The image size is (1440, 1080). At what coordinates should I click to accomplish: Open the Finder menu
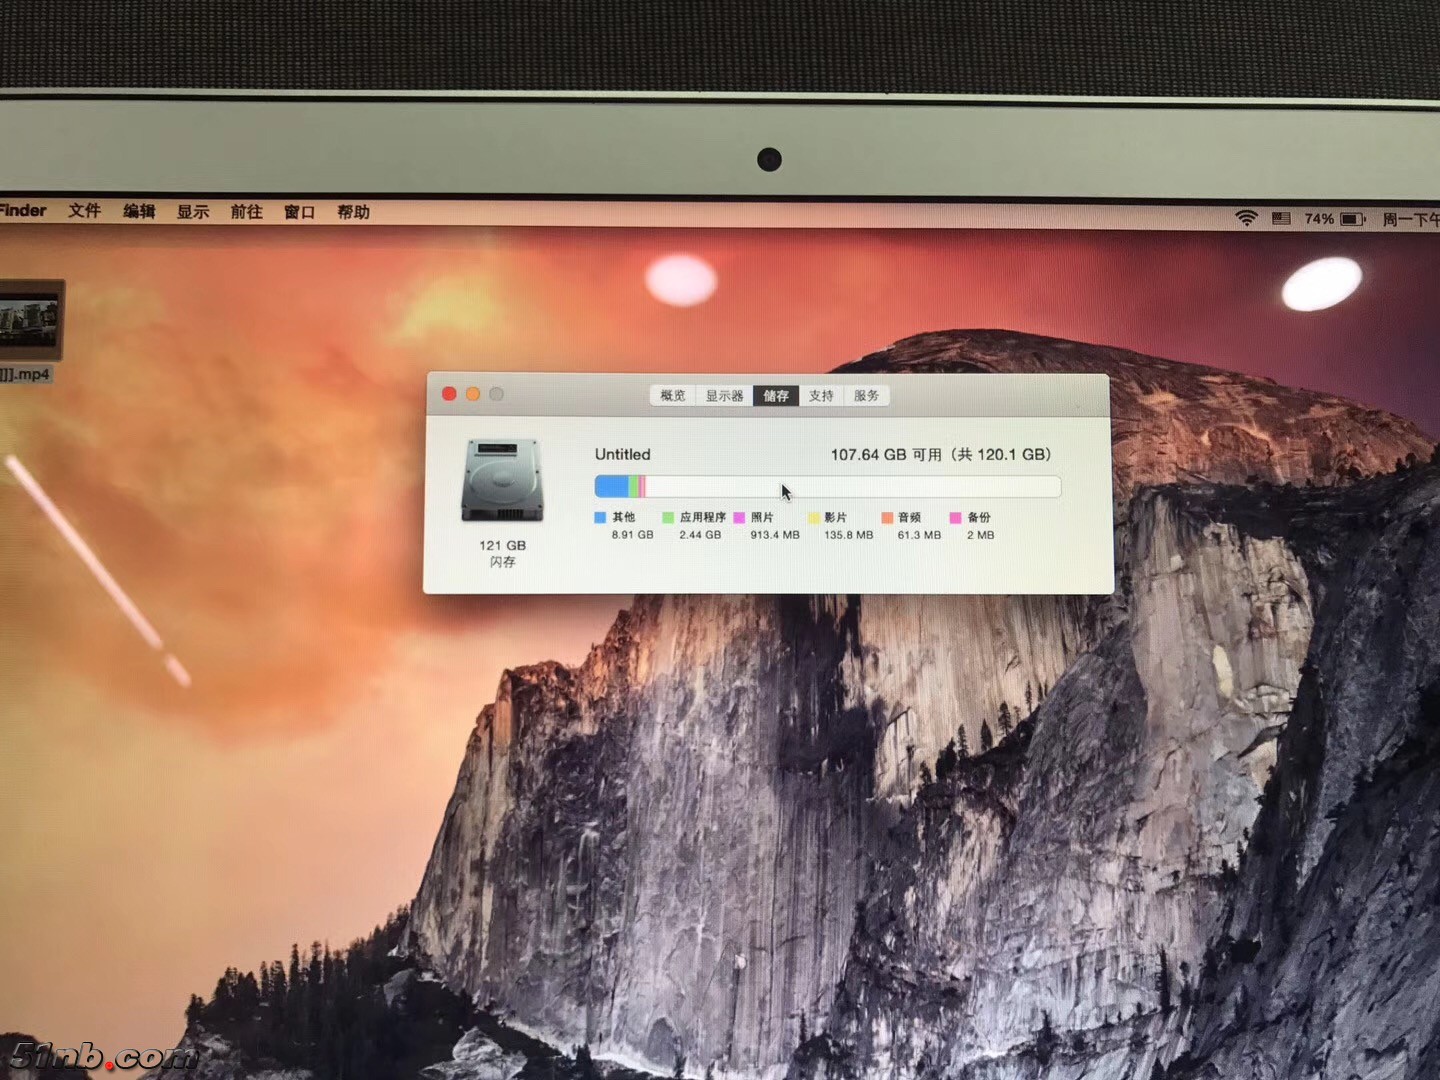[23, 210]
